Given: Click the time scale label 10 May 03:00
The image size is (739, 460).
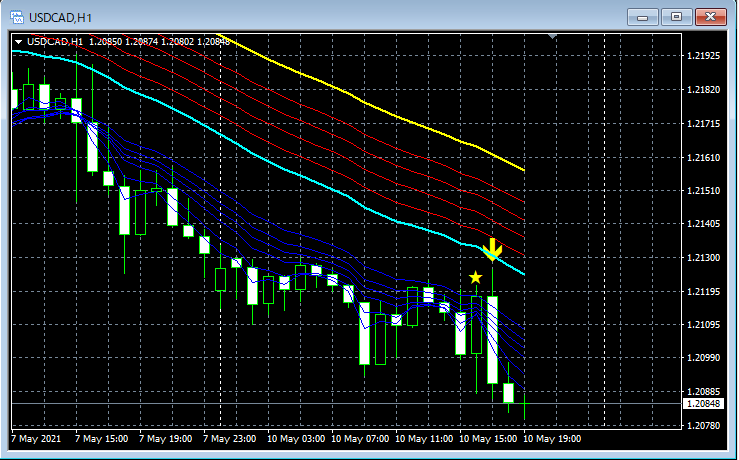Looking at the screenshot, I should (x=296, y=439).
